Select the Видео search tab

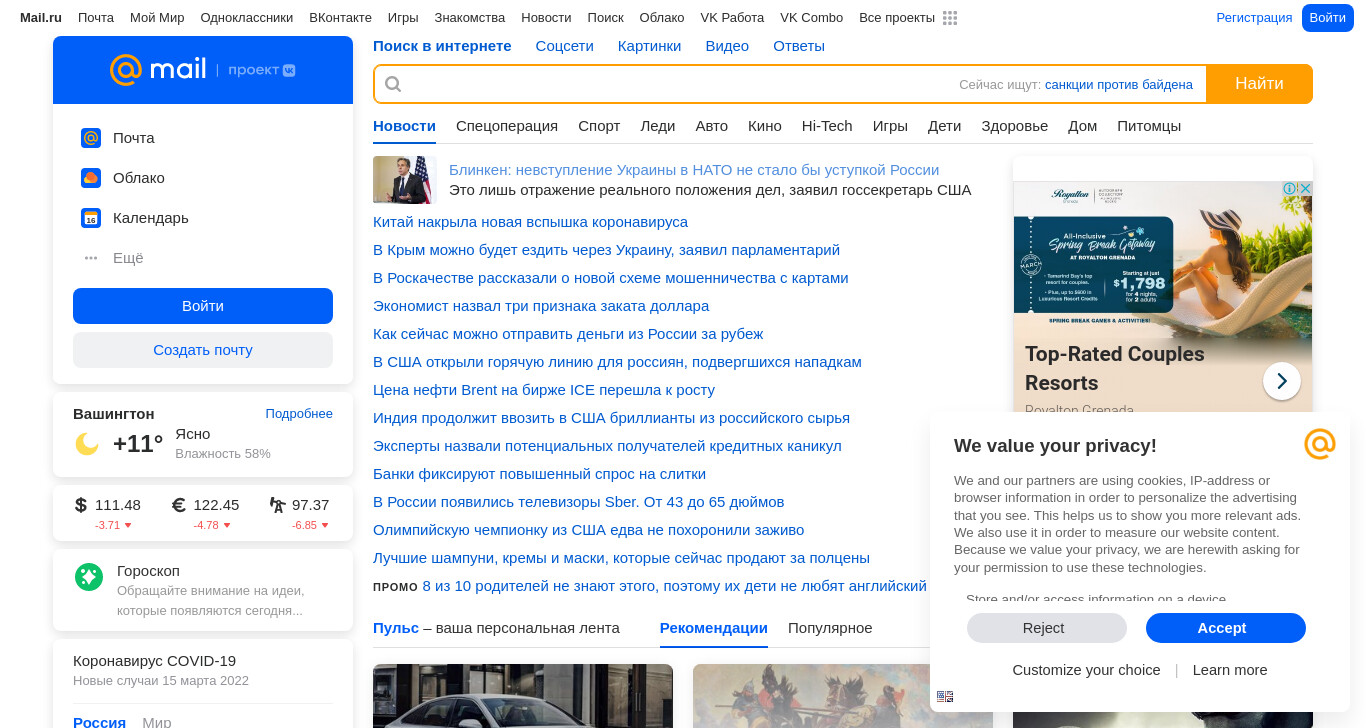[727, 46]
